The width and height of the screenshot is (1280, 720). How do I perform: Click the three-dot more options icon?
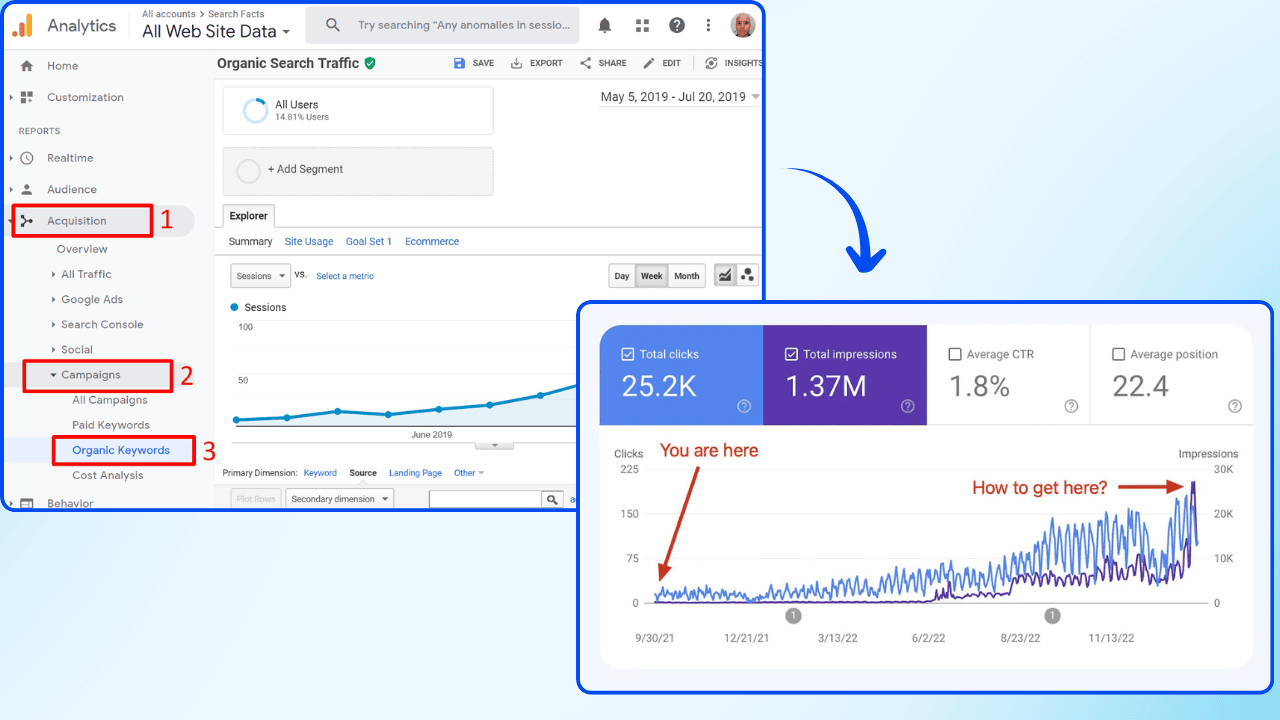pyautogui.click(x=709, y=25)
